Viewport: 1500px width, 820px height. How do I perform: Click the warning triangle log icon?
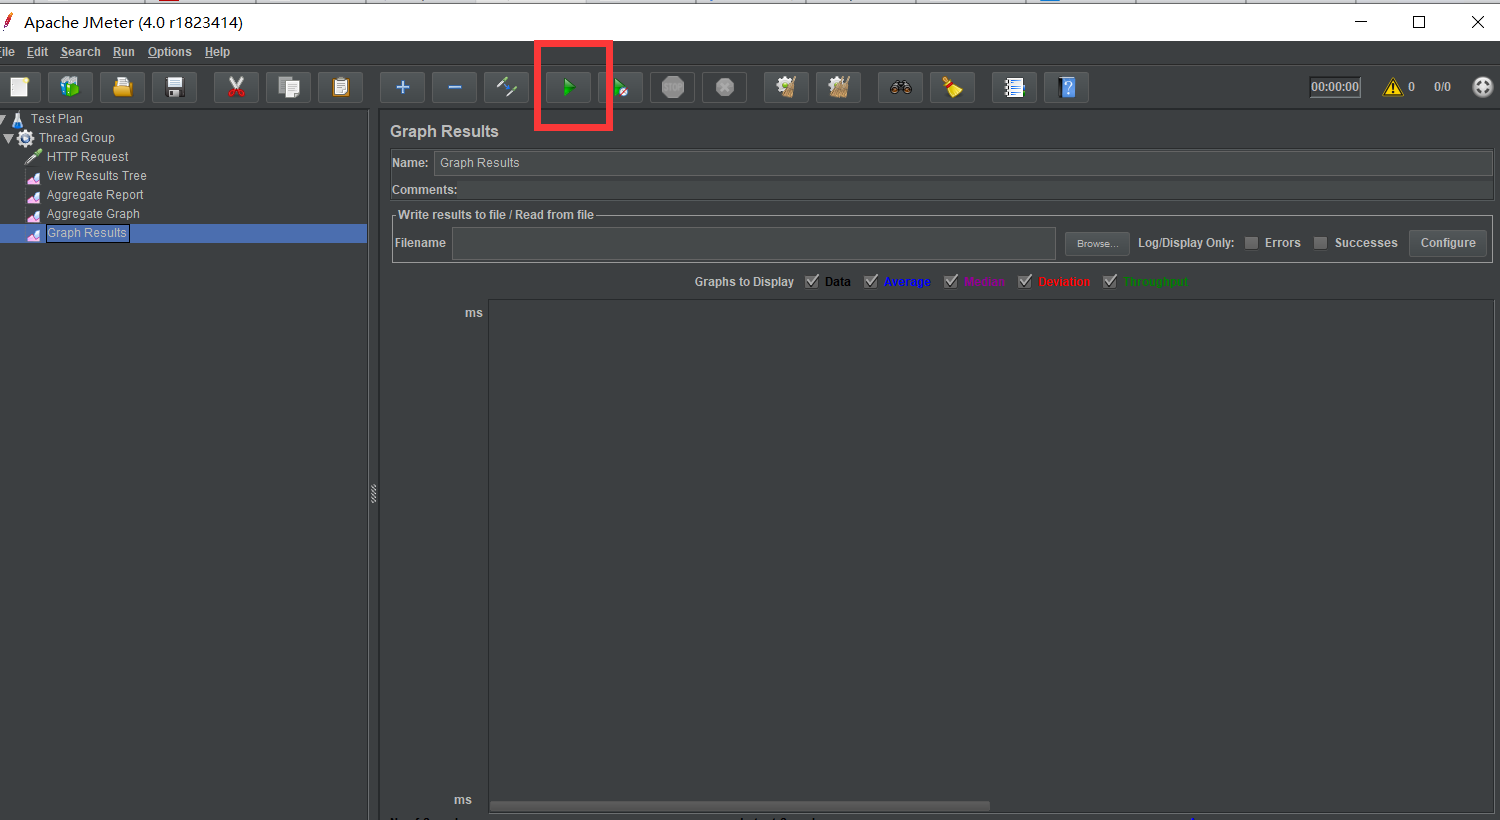(x=1392, y=87)
